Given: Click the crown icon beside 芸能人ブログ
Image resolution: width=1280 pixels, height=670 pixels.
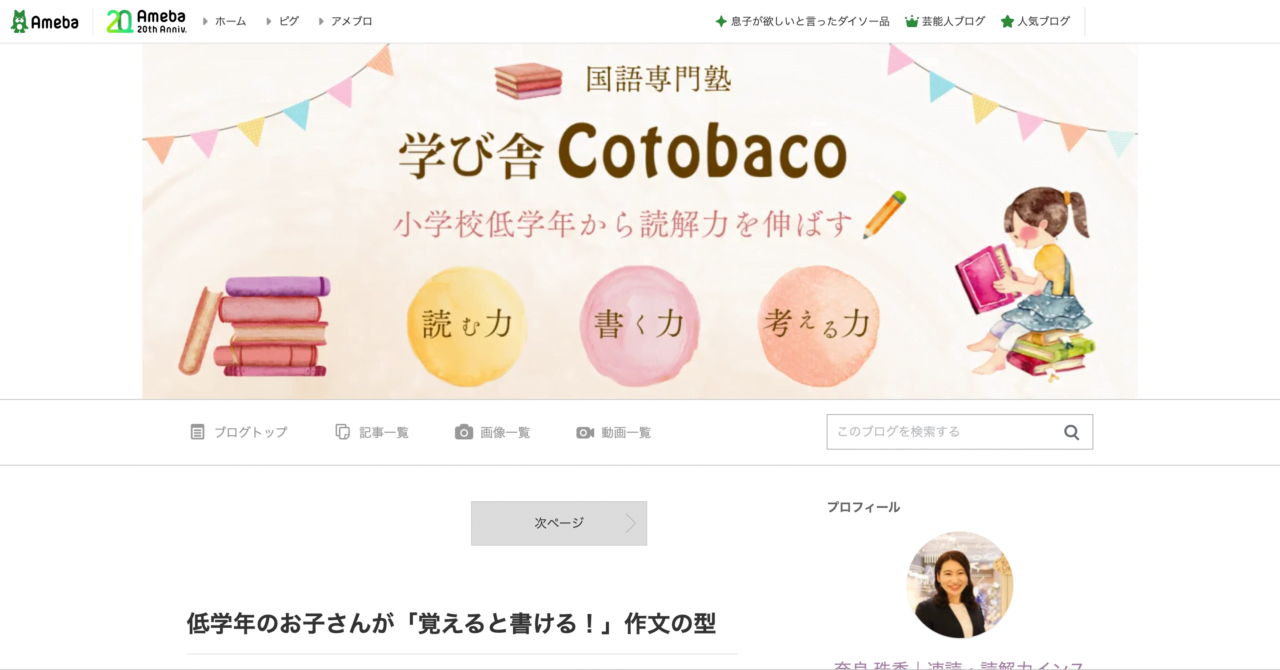Looking at the screenshot, I should pos(911,21).
